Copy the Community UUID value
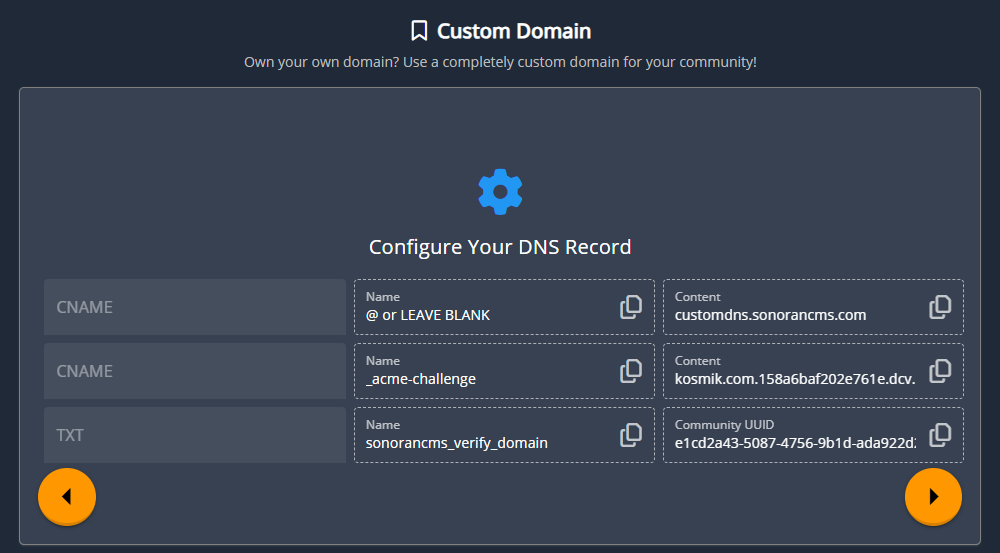 [x=940, y=435]
